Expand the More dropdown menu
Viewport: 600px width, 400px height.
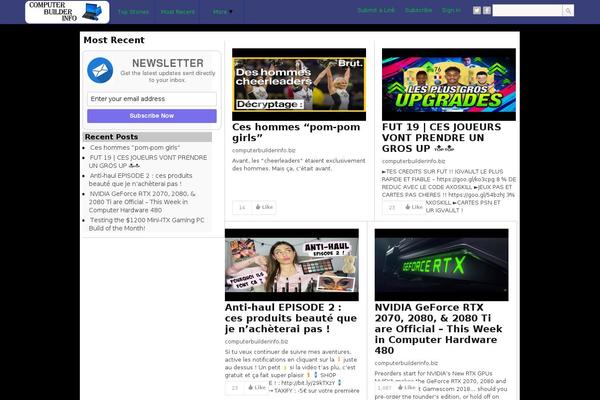pos(222,12)
